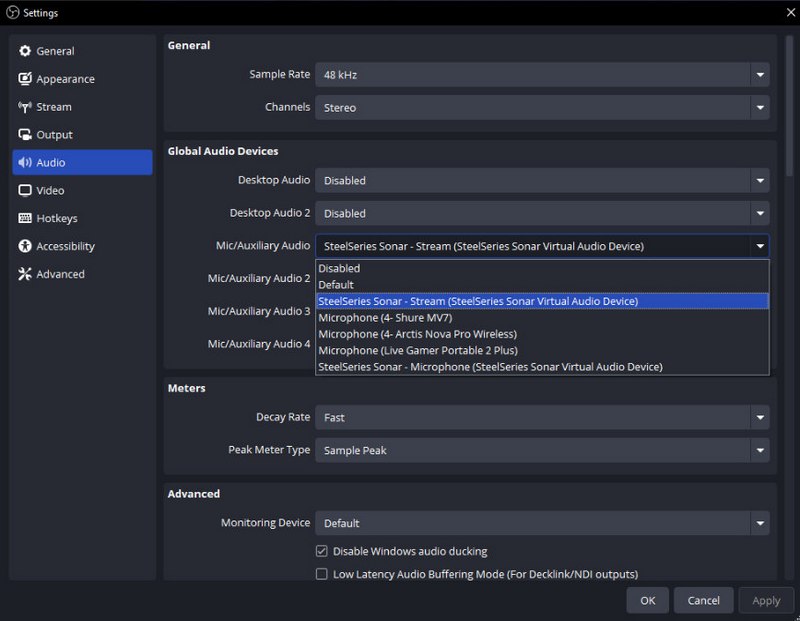The image size is (800, 621).
Task: Click the Hotkeys keyboard icon
Action: 24,218
